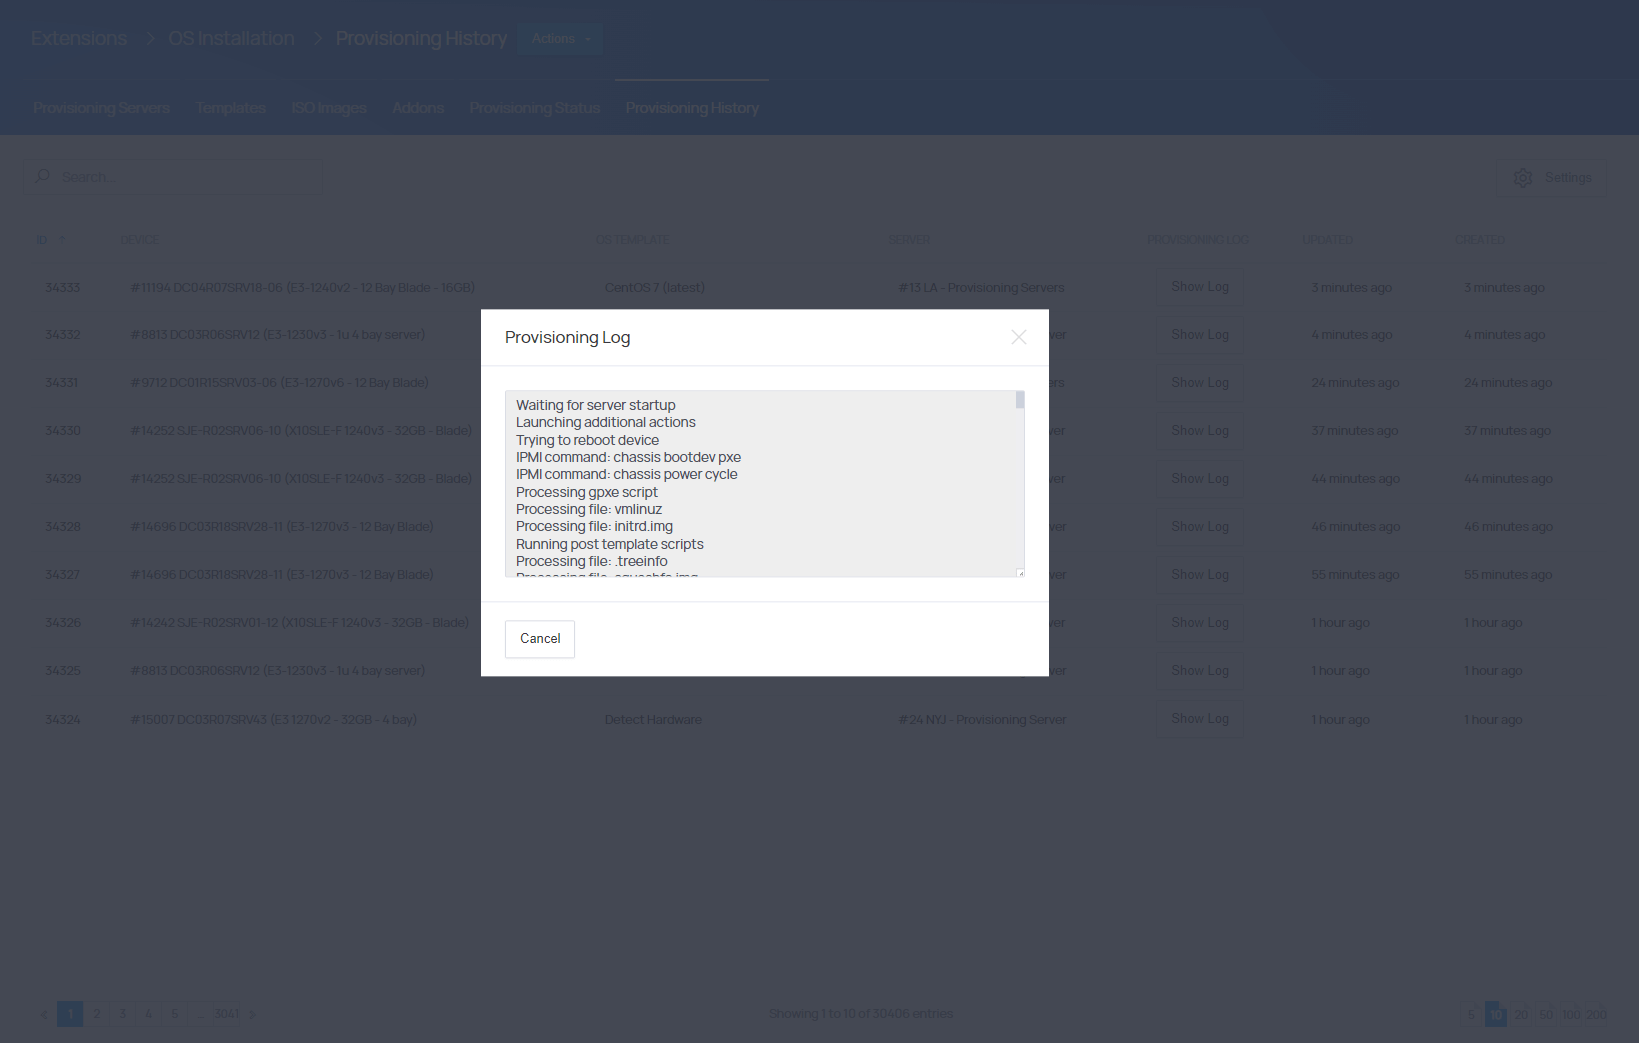Sort table by ID column

coord(42,240)
